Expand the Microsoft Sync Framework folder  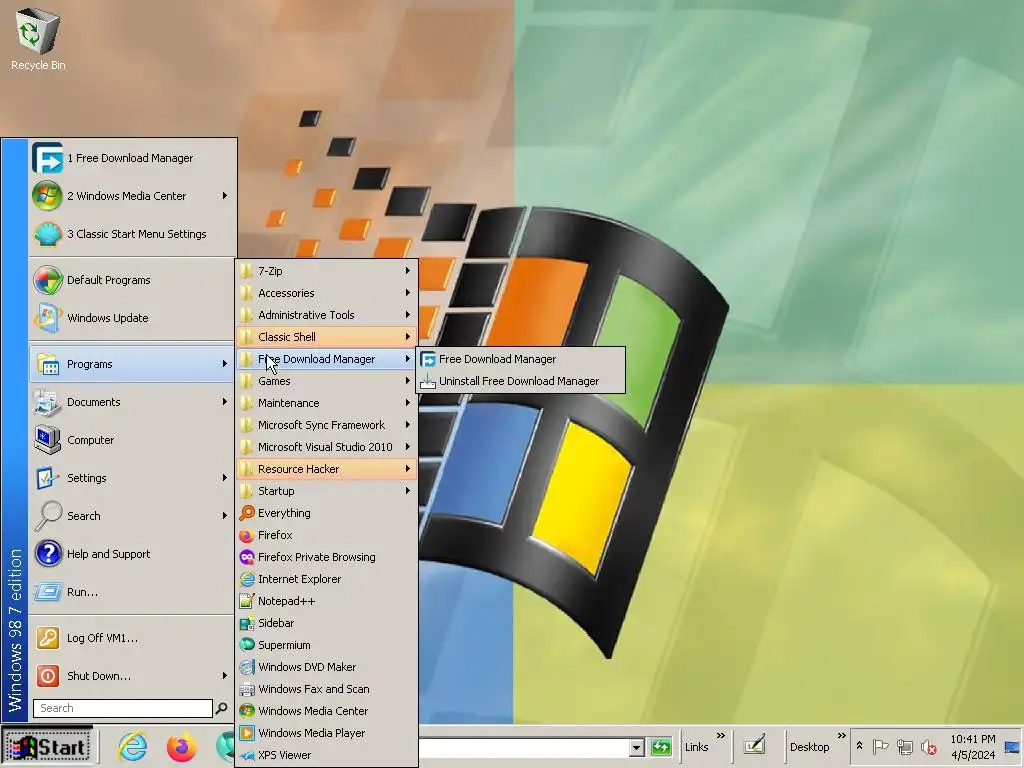pyautogui.click(x=327, y=425)
